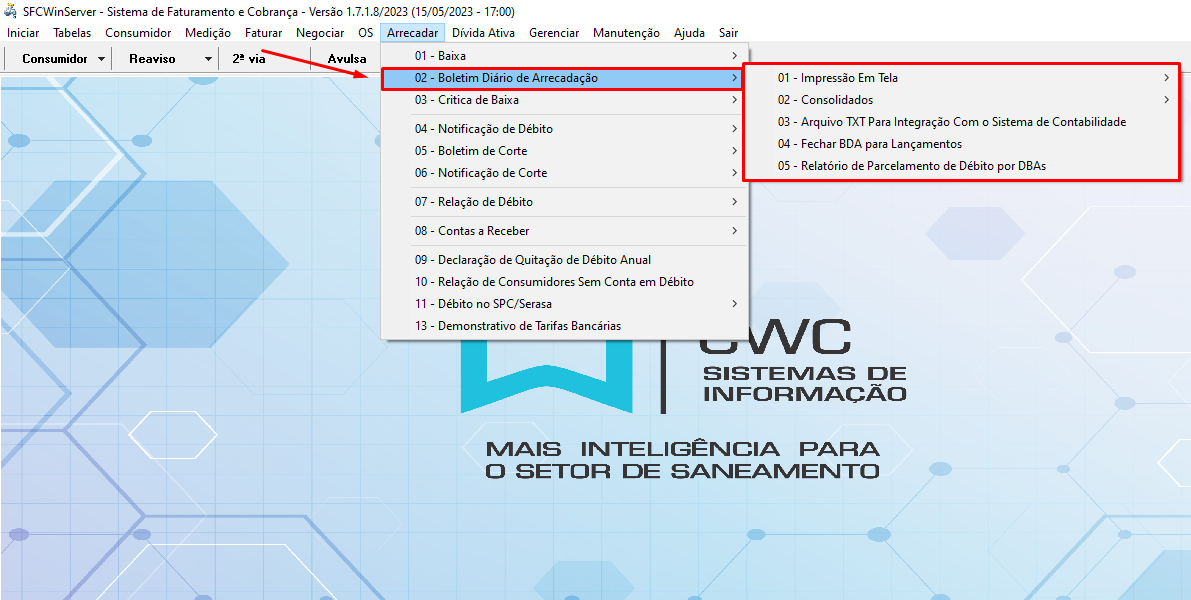1191x600 pixels.
Task: Open the Dívida Ativa menu
Action: pos(483,33)
